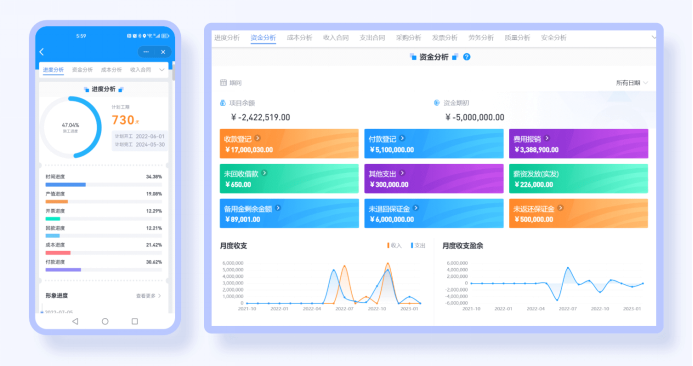693x366 pixels.
Task: Open the 所有日期 date dropdown
Action: pyautogui.click(x=632, y=83)
